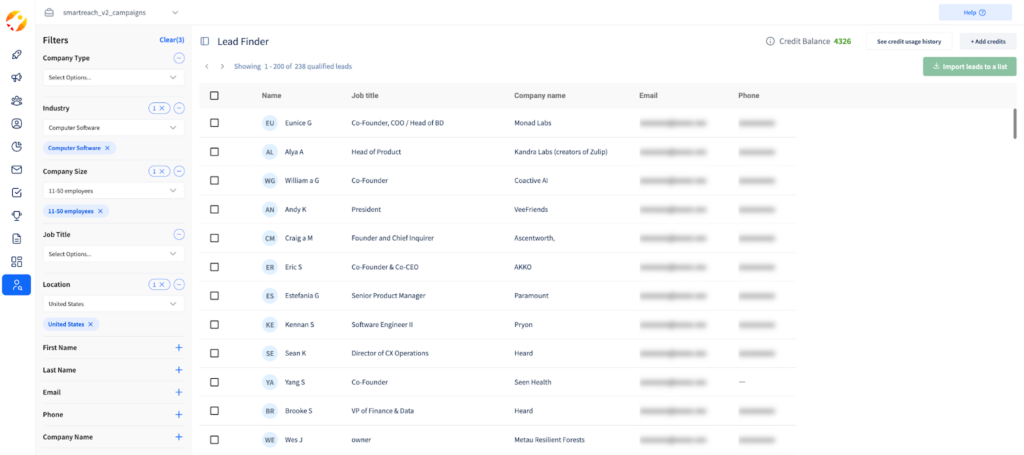The image size is (1024, 455).
Task: Open the pie chart reports icon
Action: point(17,146)
